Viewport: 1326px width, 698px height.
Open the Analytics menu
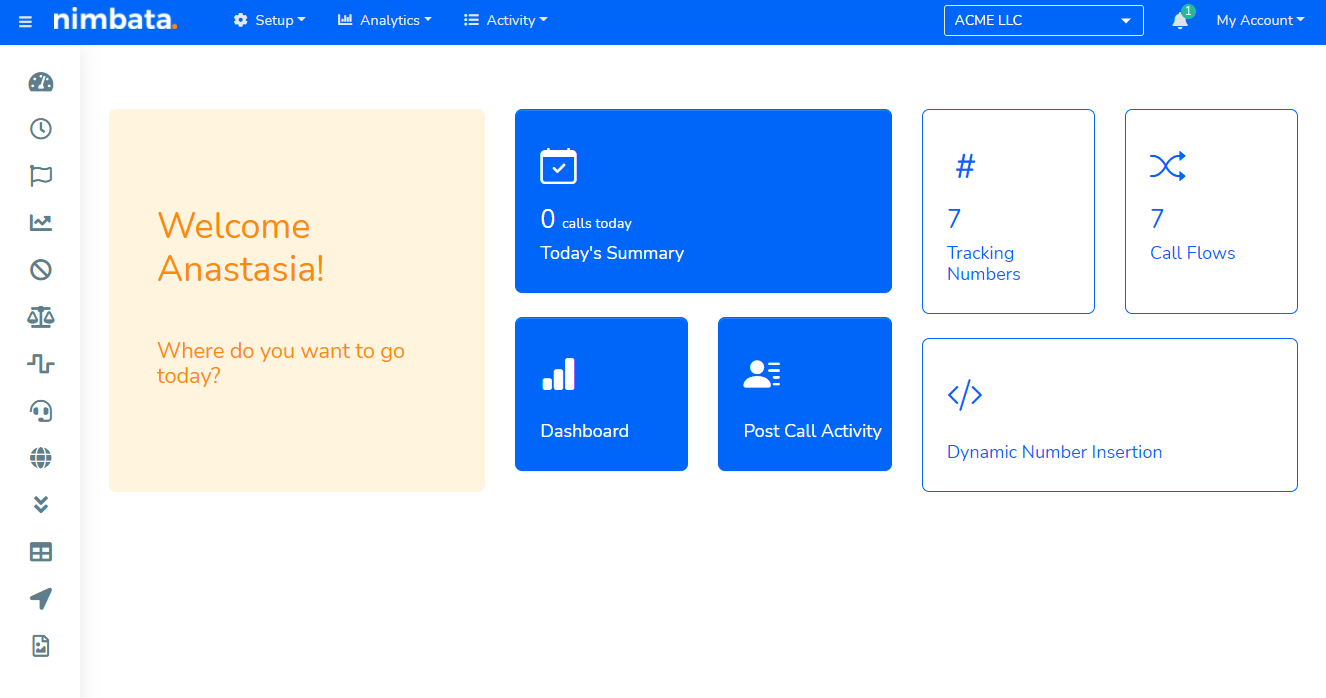(385, 20)
